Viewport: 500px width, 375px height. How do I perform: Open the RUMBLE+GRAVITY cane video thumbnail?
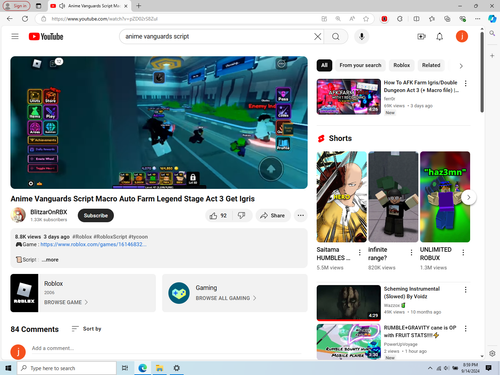(x=349, y=342)
